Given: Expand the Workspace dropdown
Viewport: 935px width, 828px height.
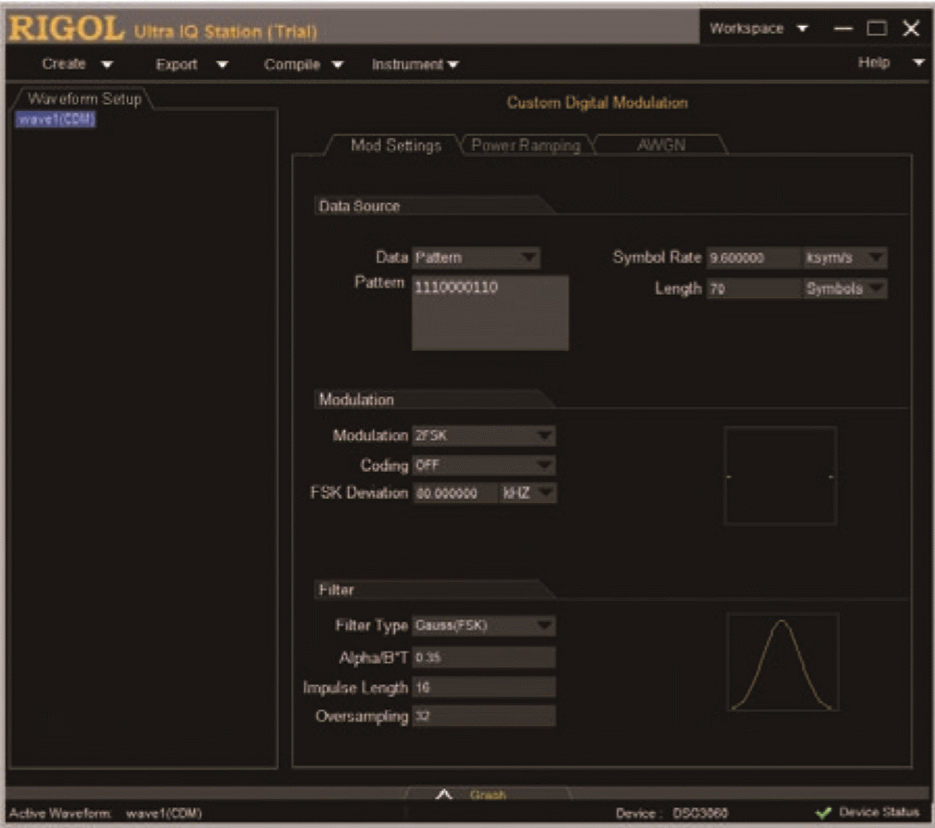Looking at the screenshot, I should [x=758, y=29].
